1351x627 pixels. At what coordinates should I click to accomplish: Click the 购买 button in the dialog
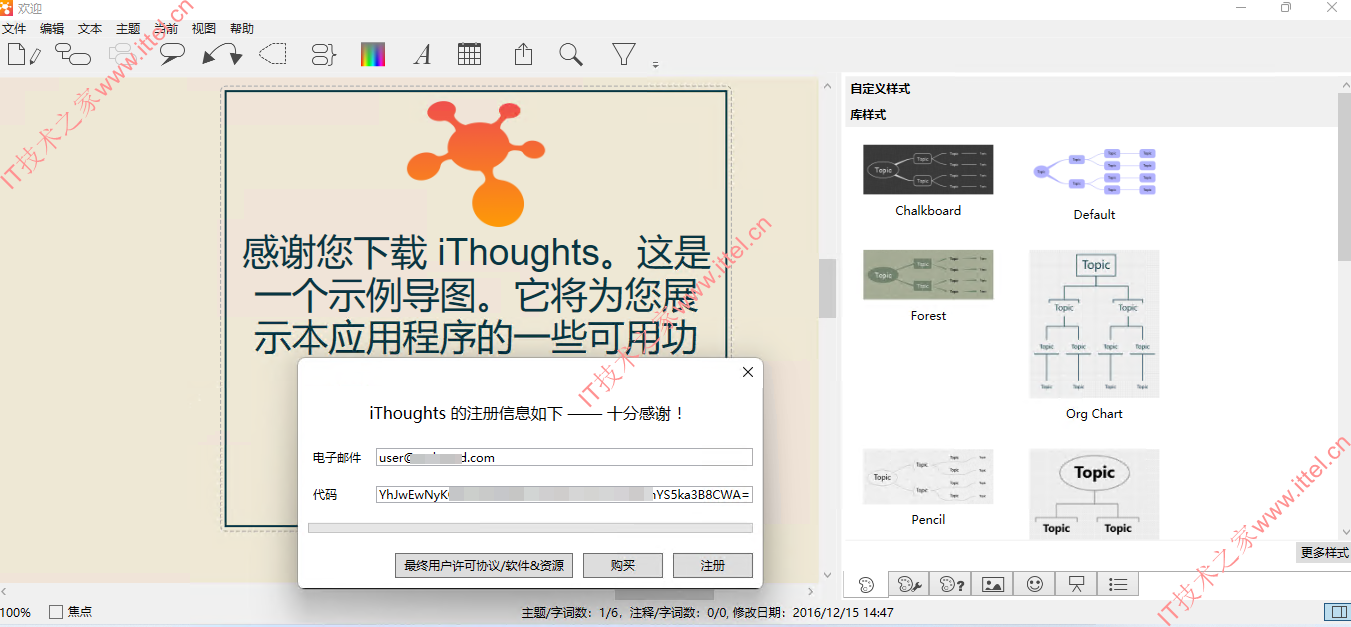point(622,566)
